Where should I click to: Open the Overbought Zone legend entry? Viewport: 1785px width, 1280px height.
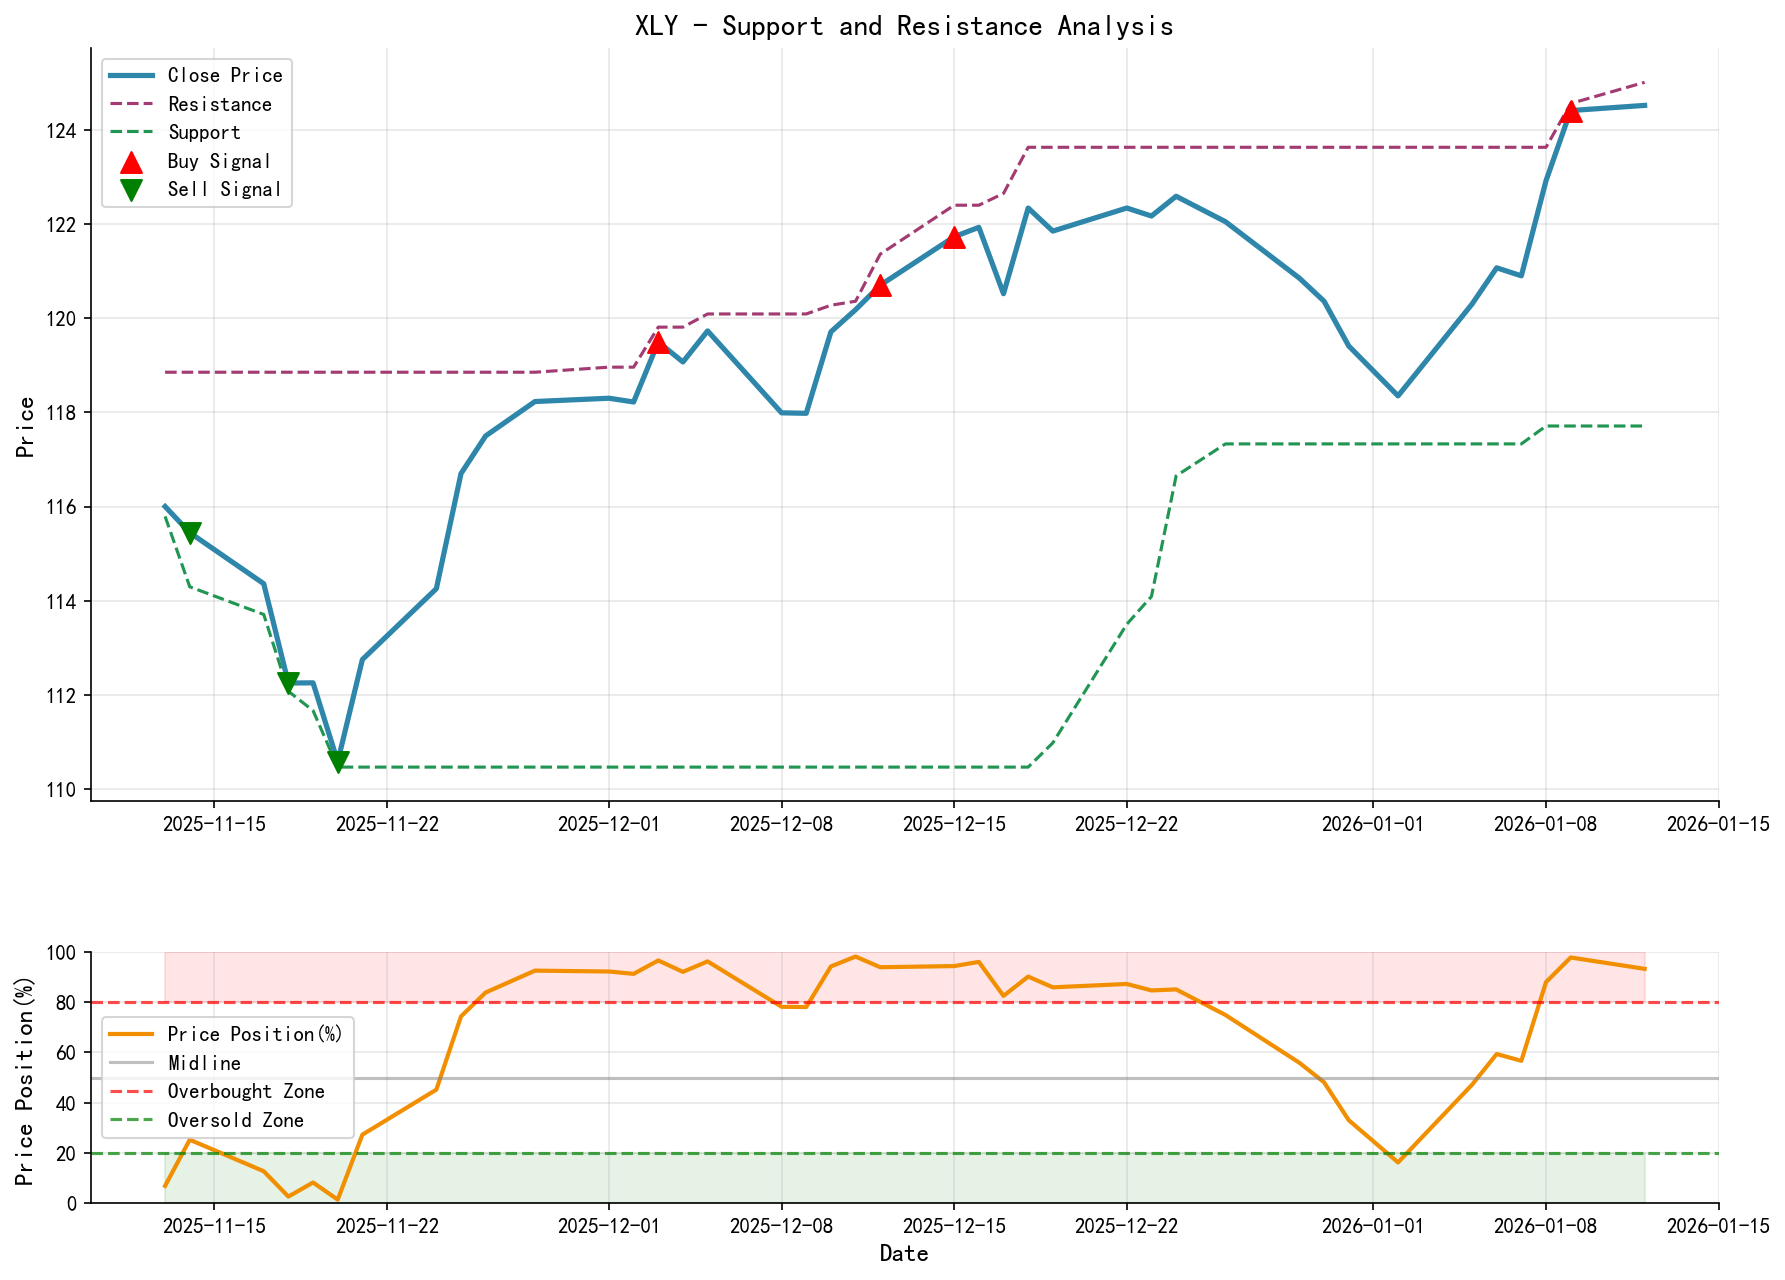[244, 1091]
